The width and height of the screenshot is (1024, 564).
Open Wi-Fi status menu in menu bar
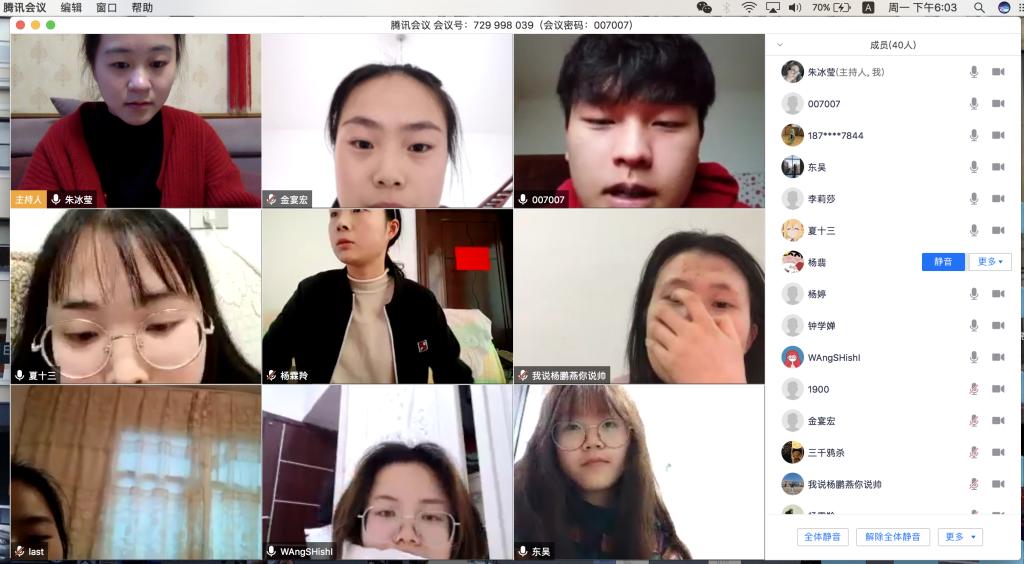pyautogui.click(x=749, y=8)
